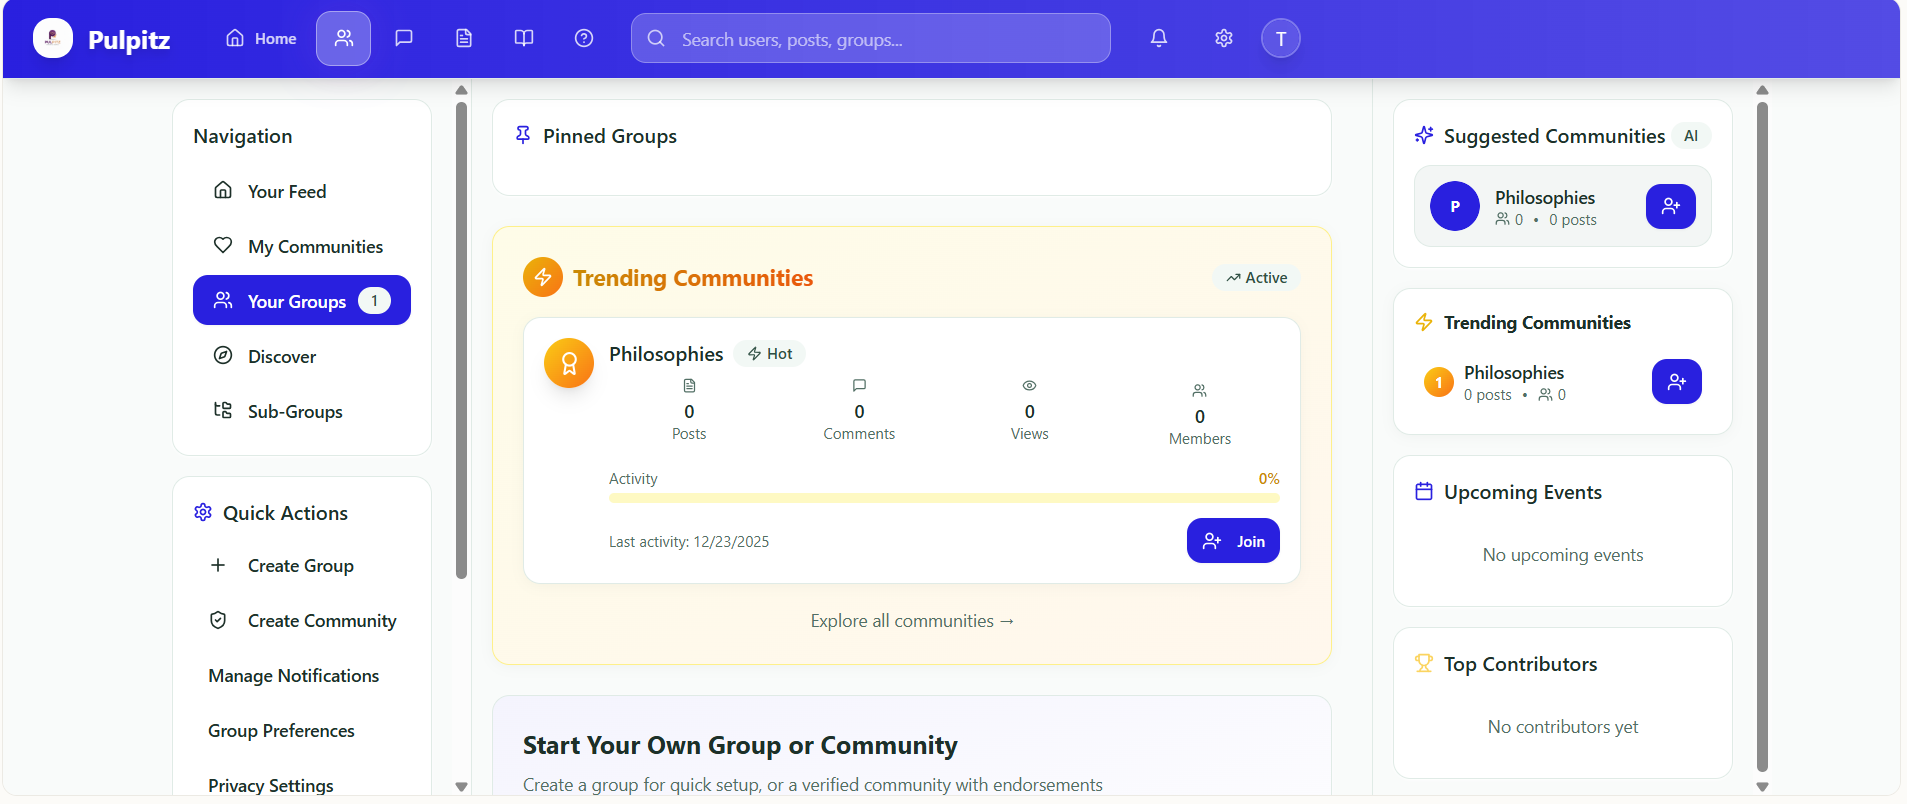Go to Home in top navbar
The width and height of the screenshot is (1907, 804).
tap(261, 39)
